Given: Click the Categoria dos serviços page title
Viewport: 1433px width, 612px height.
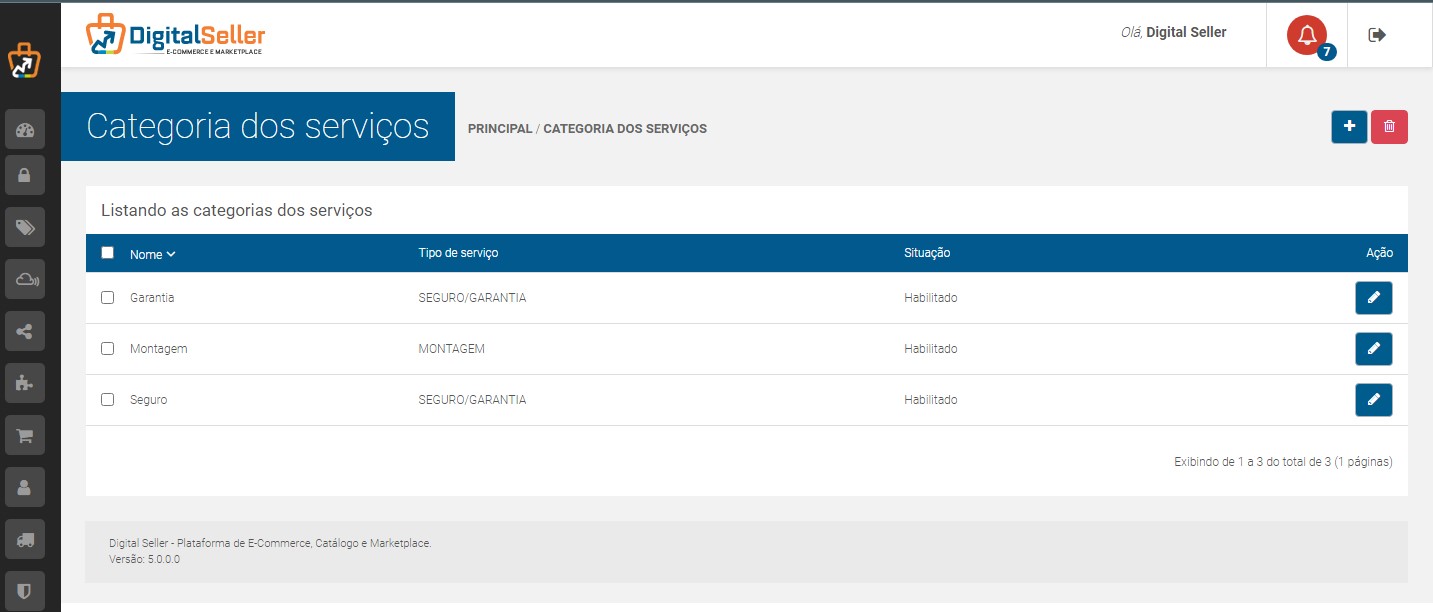Looking at the screenshot, I should click(x=258, y=126).
